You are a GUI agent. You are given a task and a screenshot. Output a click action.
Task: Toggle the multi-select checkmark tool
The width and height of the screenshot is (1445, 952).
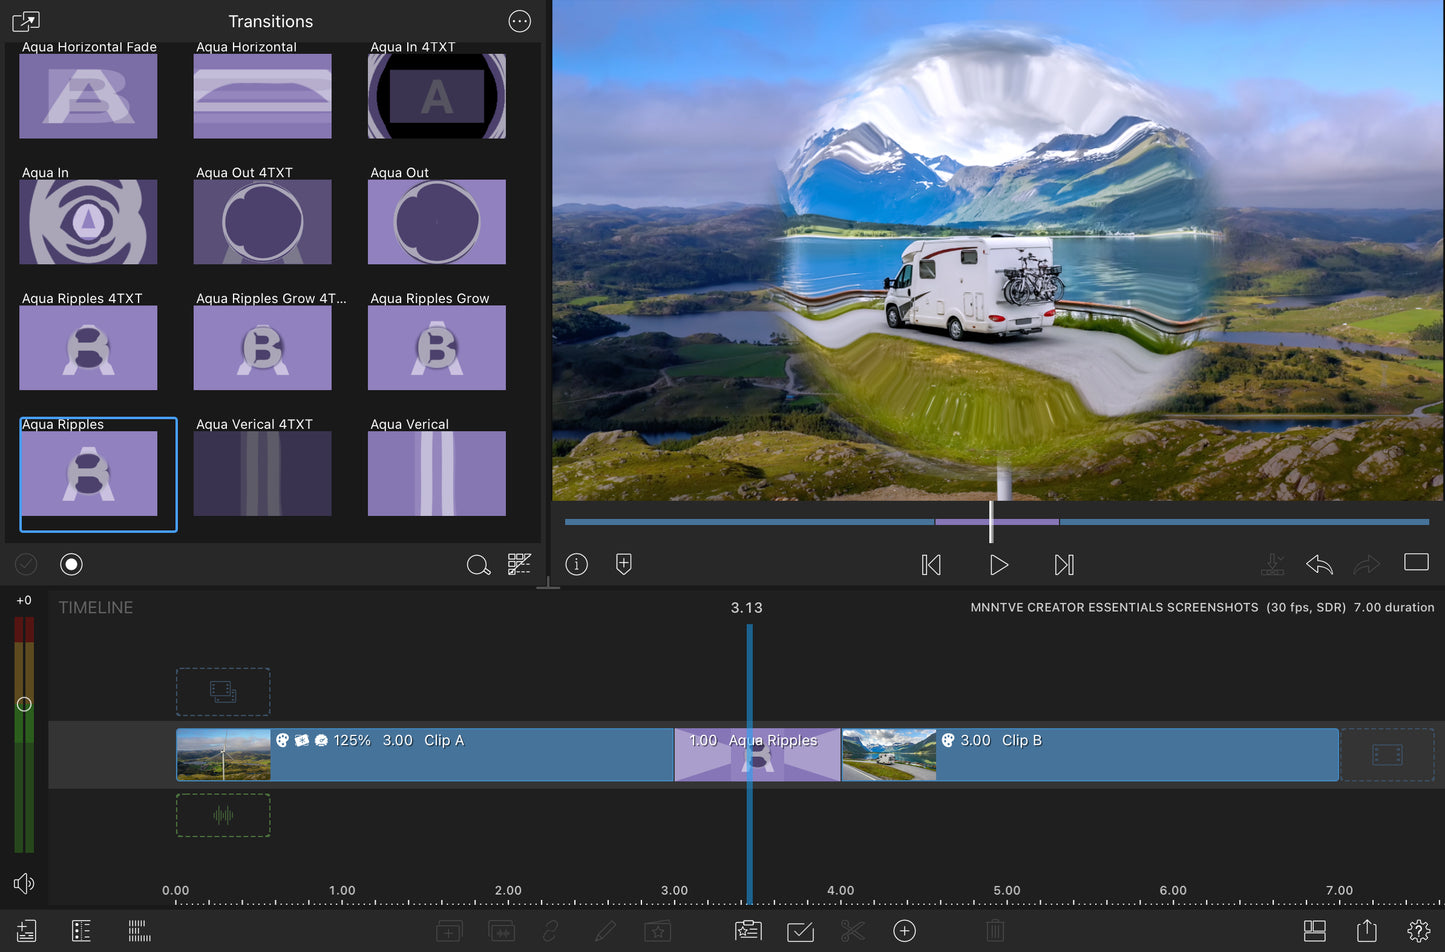800,931
